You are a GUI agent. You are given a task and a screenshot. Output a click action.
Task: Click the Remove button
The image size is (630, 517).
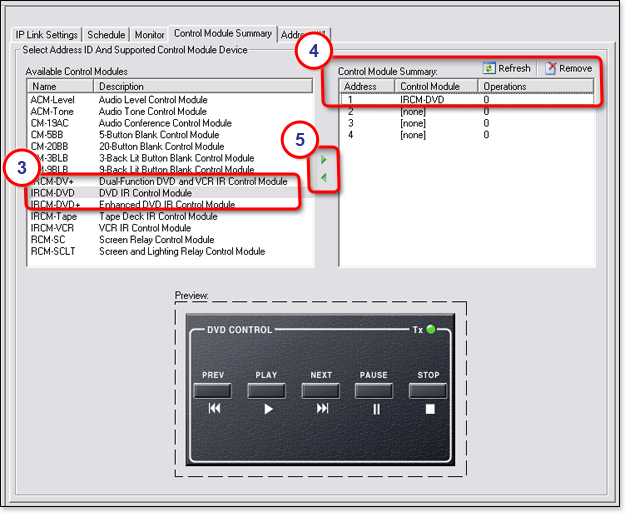(x=568, y=68)
